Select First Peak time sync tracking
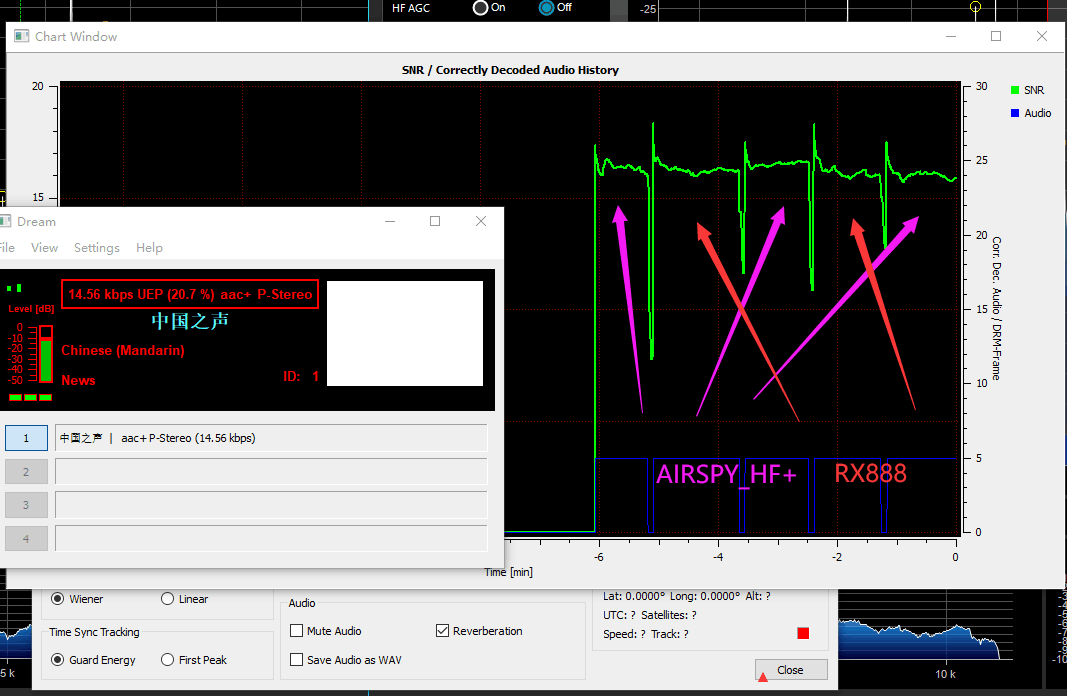The height and width of the screenshot is (696, 1067). click(168, 660)
